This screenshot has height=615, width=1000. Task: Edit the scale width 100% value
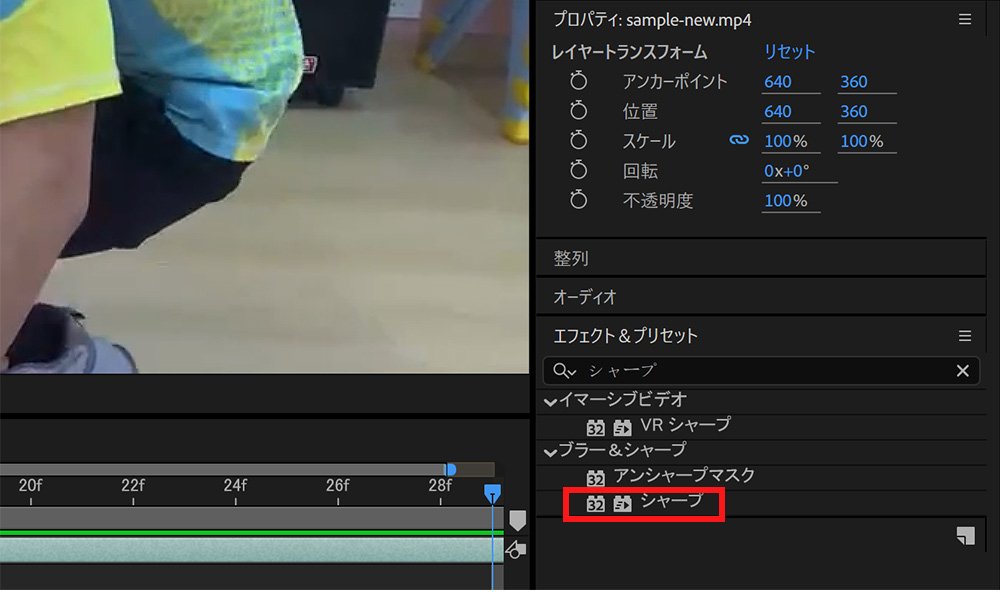[x=786, y=141]
